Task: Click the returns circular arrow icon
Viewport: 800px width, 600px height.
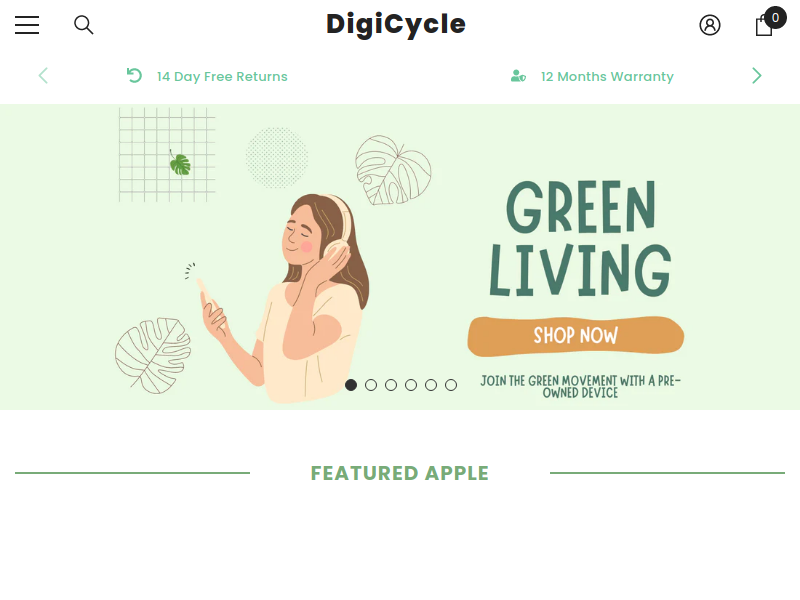Action: click(x=134, y=76)
